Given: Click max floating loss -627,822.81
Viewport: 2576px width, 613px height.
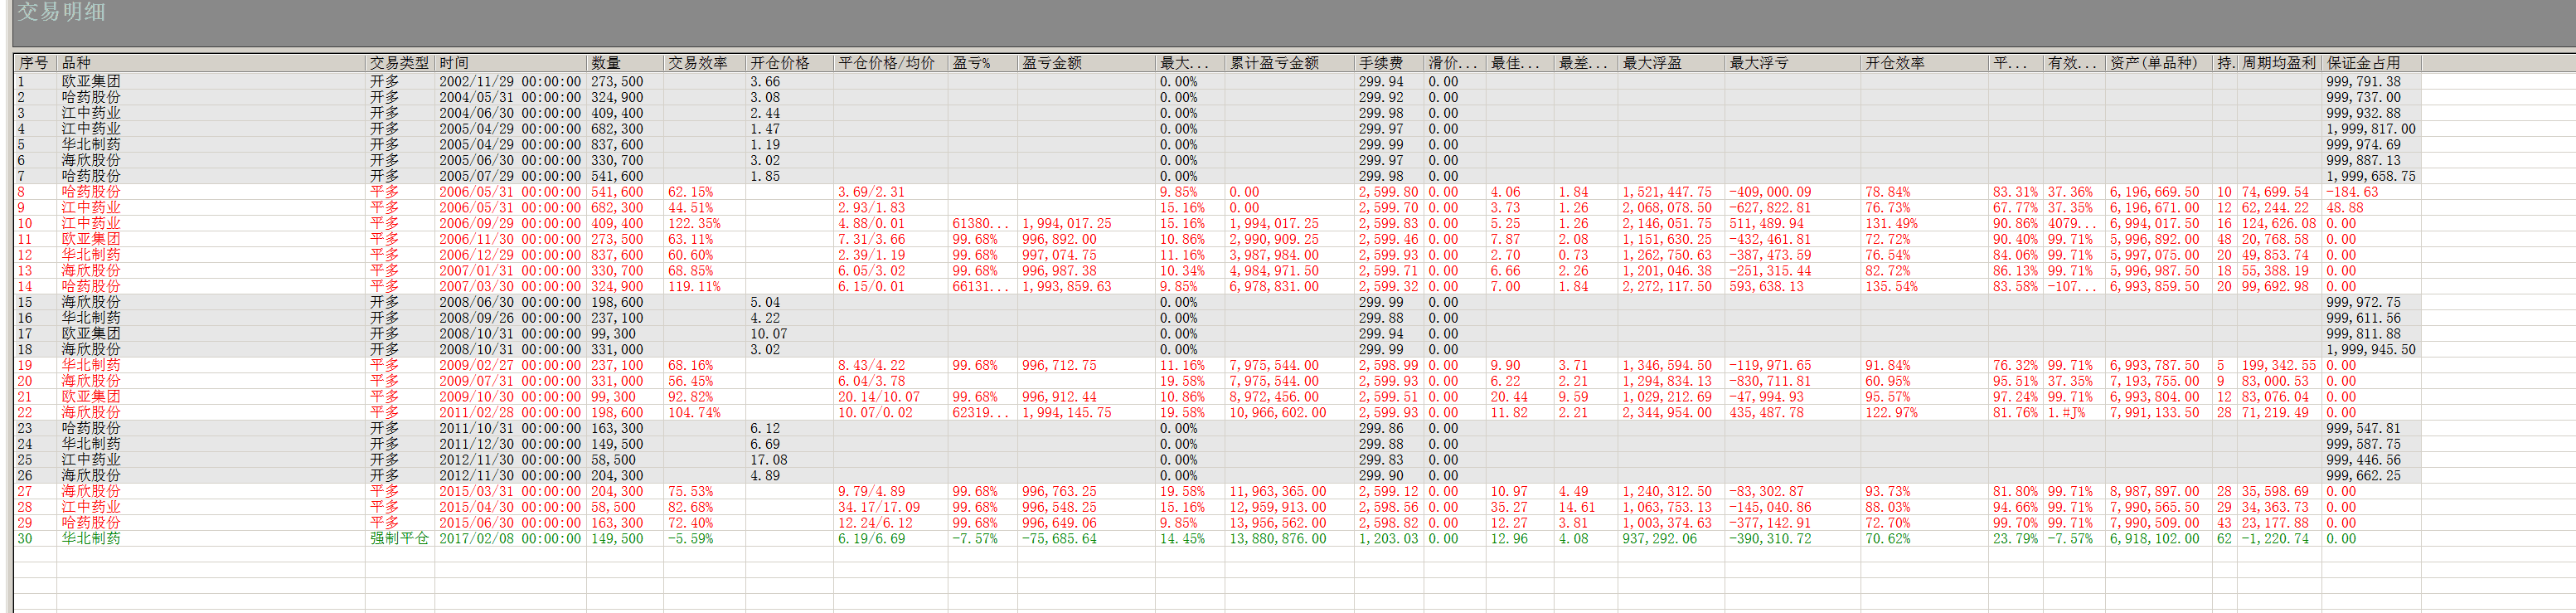Looking at the screenshot, I should (x=1771, y=208).
